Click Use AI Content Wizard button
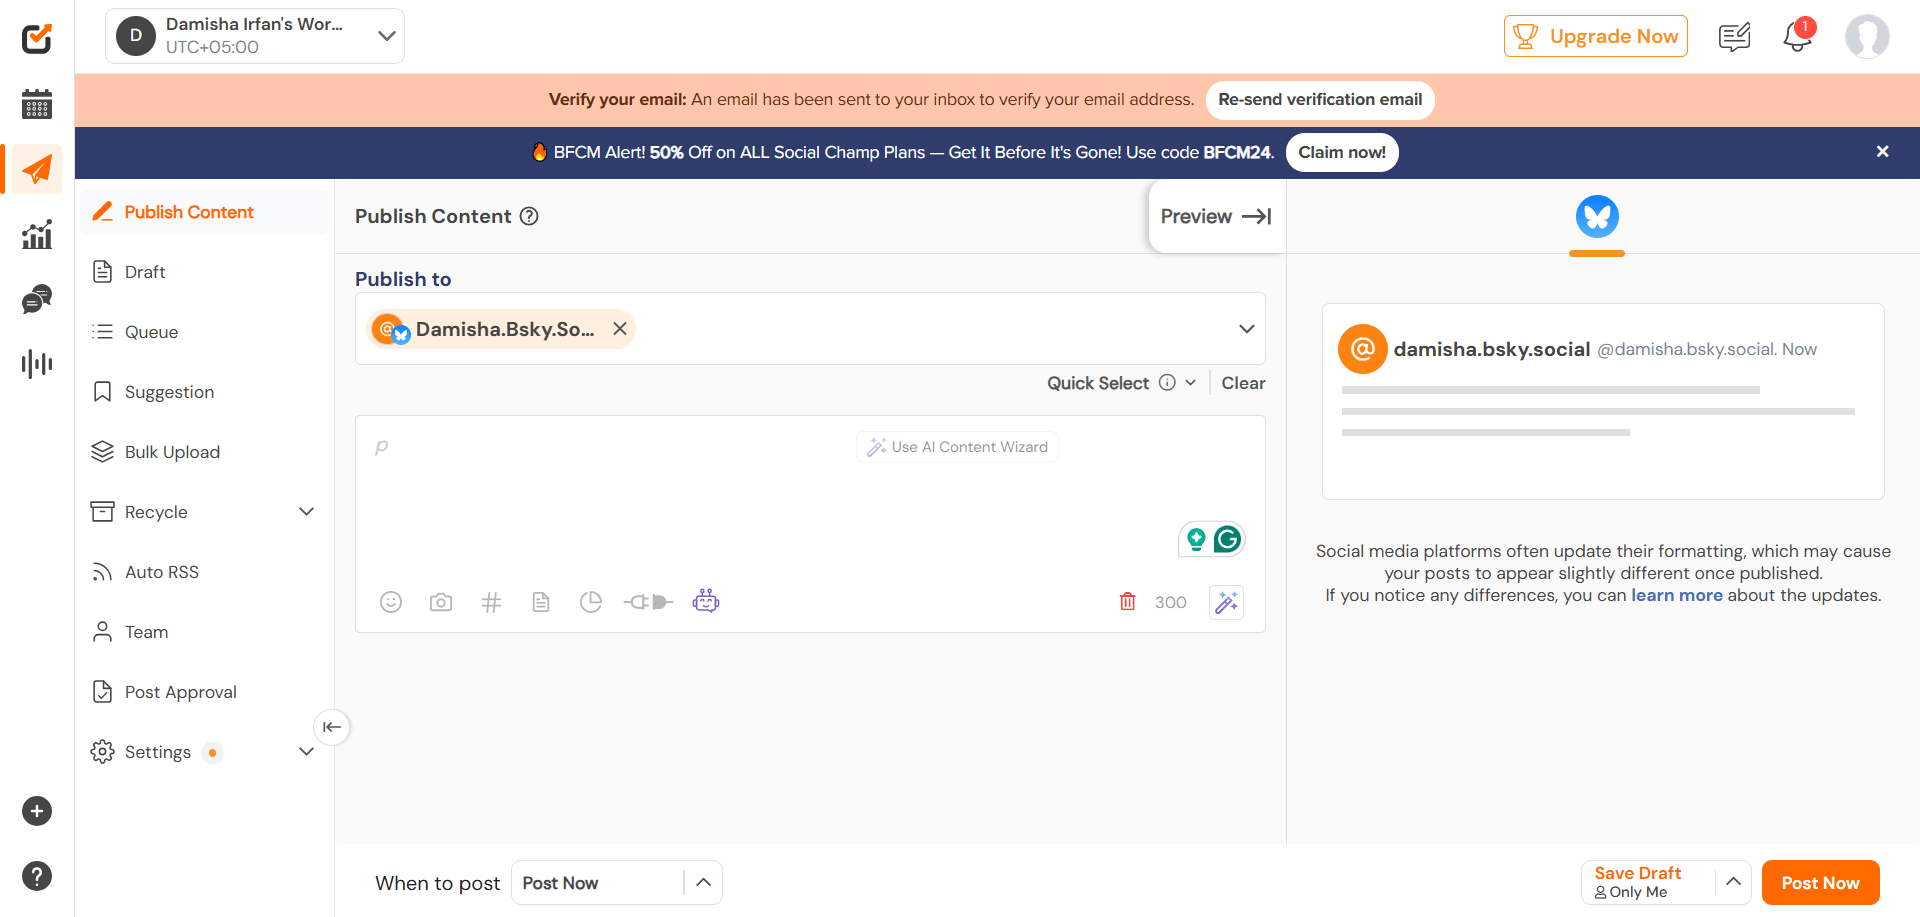The image size is (1920, 917). 957,447
